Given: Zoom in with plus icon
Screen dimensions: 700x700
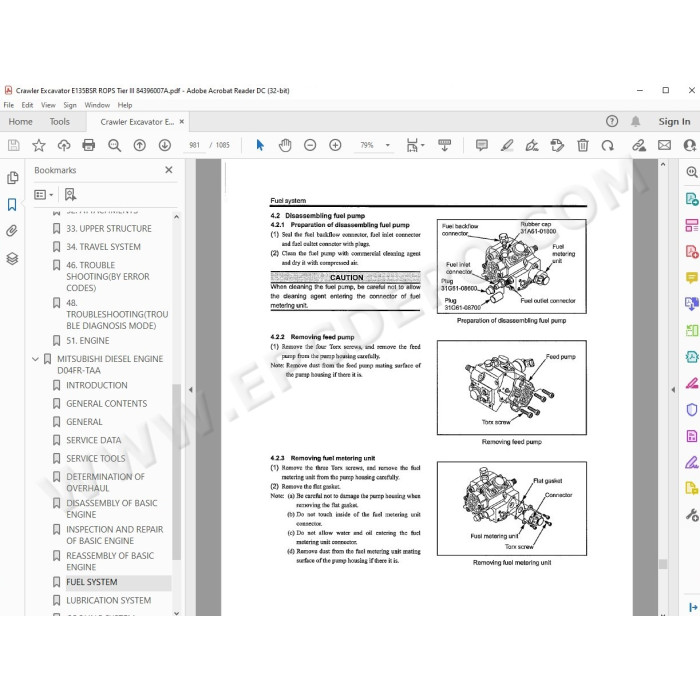Looking at the screenshot, I should pyautogui.click(x=335, y=145).
